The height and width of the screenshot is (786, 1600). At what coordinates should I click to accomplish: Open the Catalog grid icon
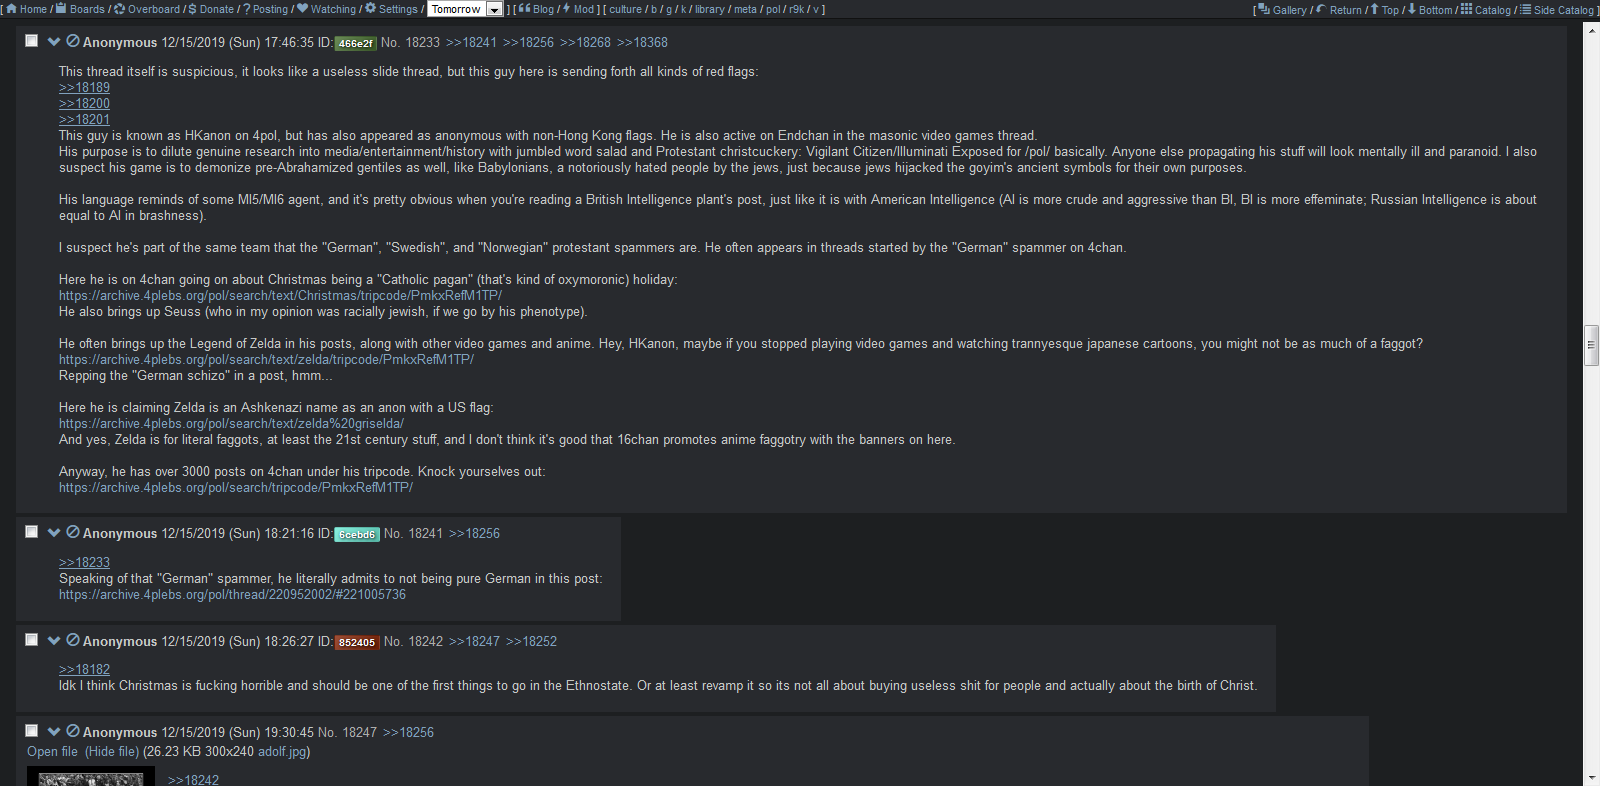pyautogui.click(x=1466, y=9)
